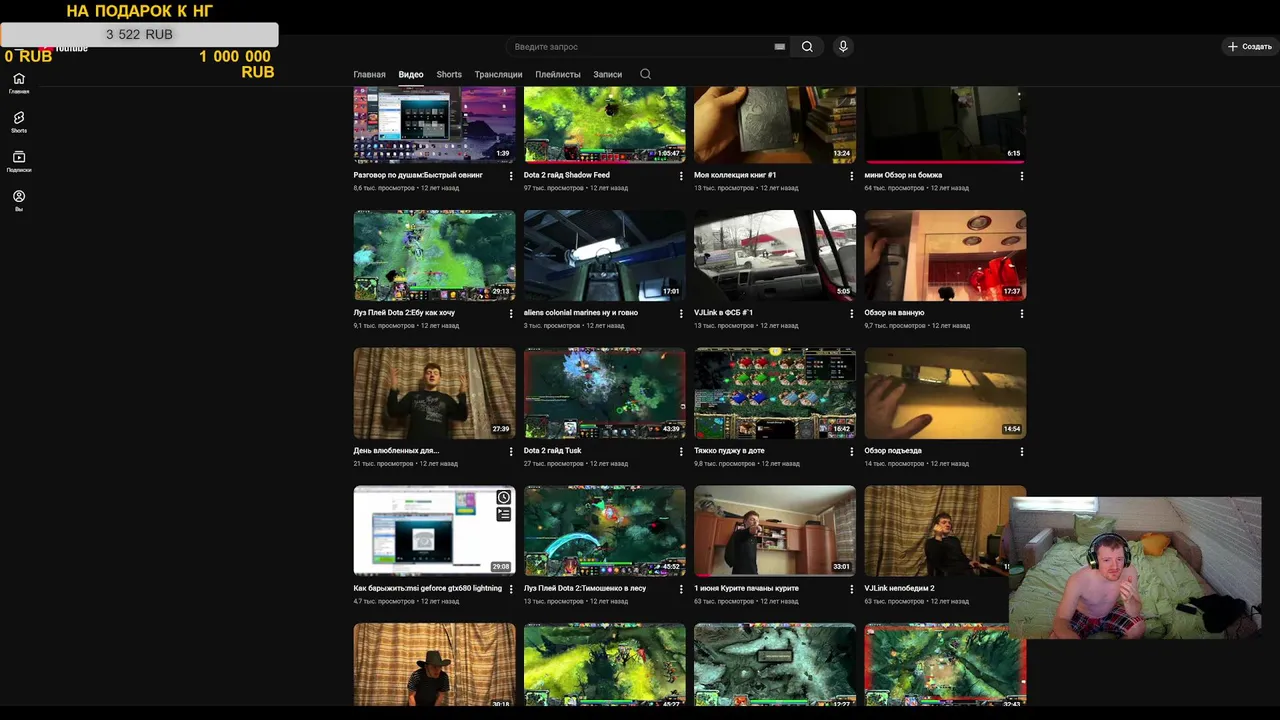Search within channel magnifier icon
This screenshot has height=720, width=1280.
[x=645, y=74]
